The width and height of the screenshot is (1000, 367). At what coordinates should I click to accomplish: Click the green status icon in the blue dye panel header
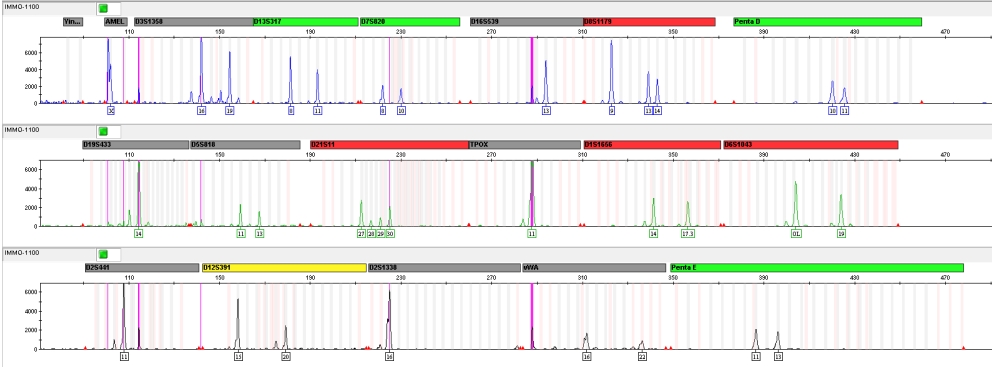click(x=103, y=8)
